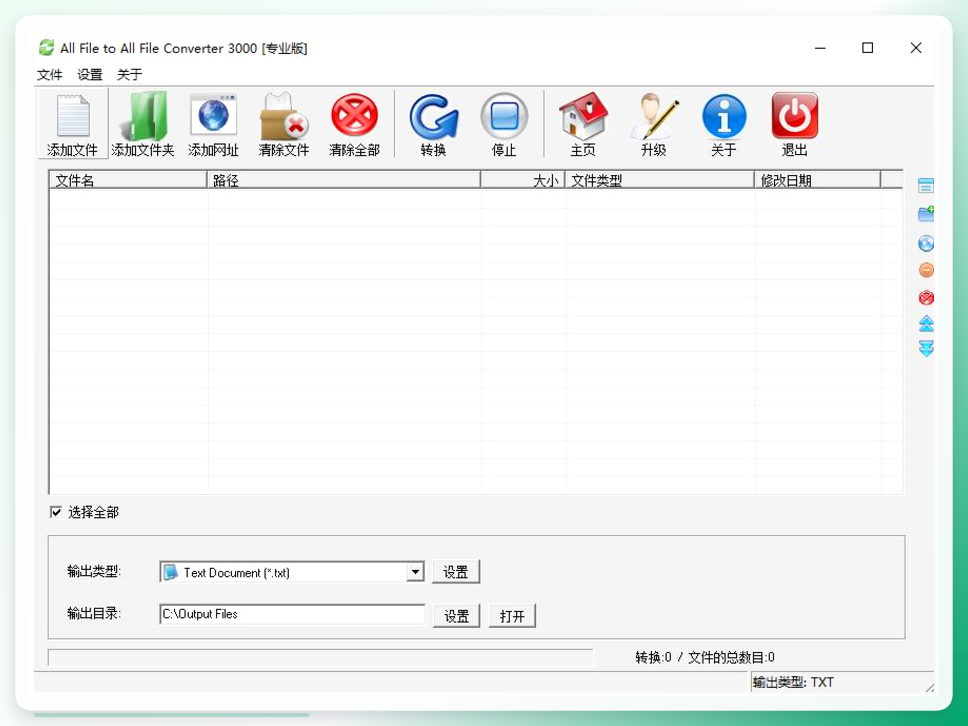The image size is (968, 726).
Task: Close the All File Converter window
Action: [x=916, y=48]
